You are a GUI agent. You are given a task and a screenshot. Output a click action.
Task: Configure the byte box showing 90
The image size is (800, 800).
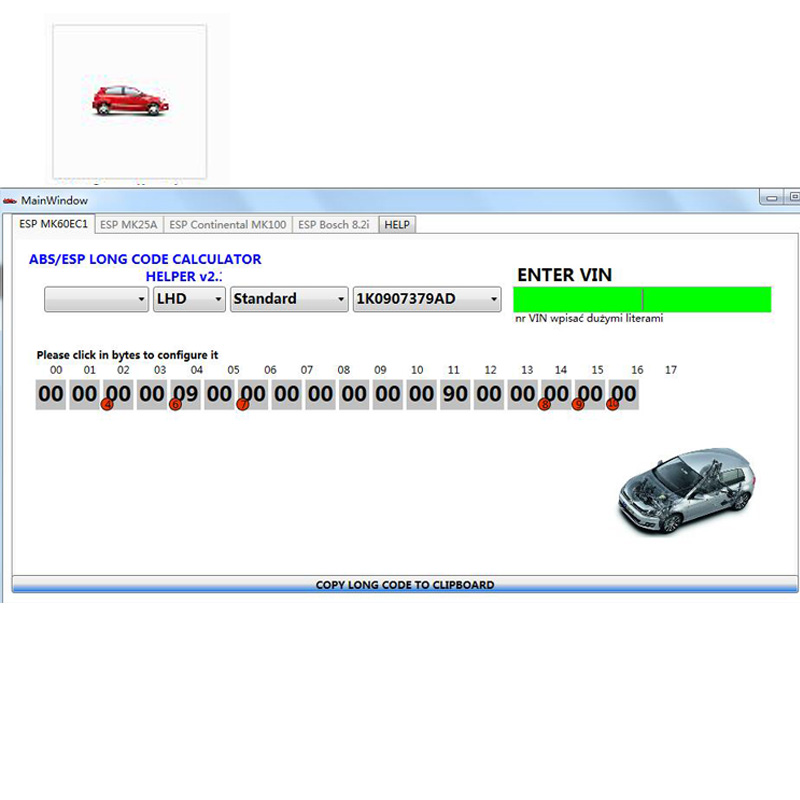[455, 394]
